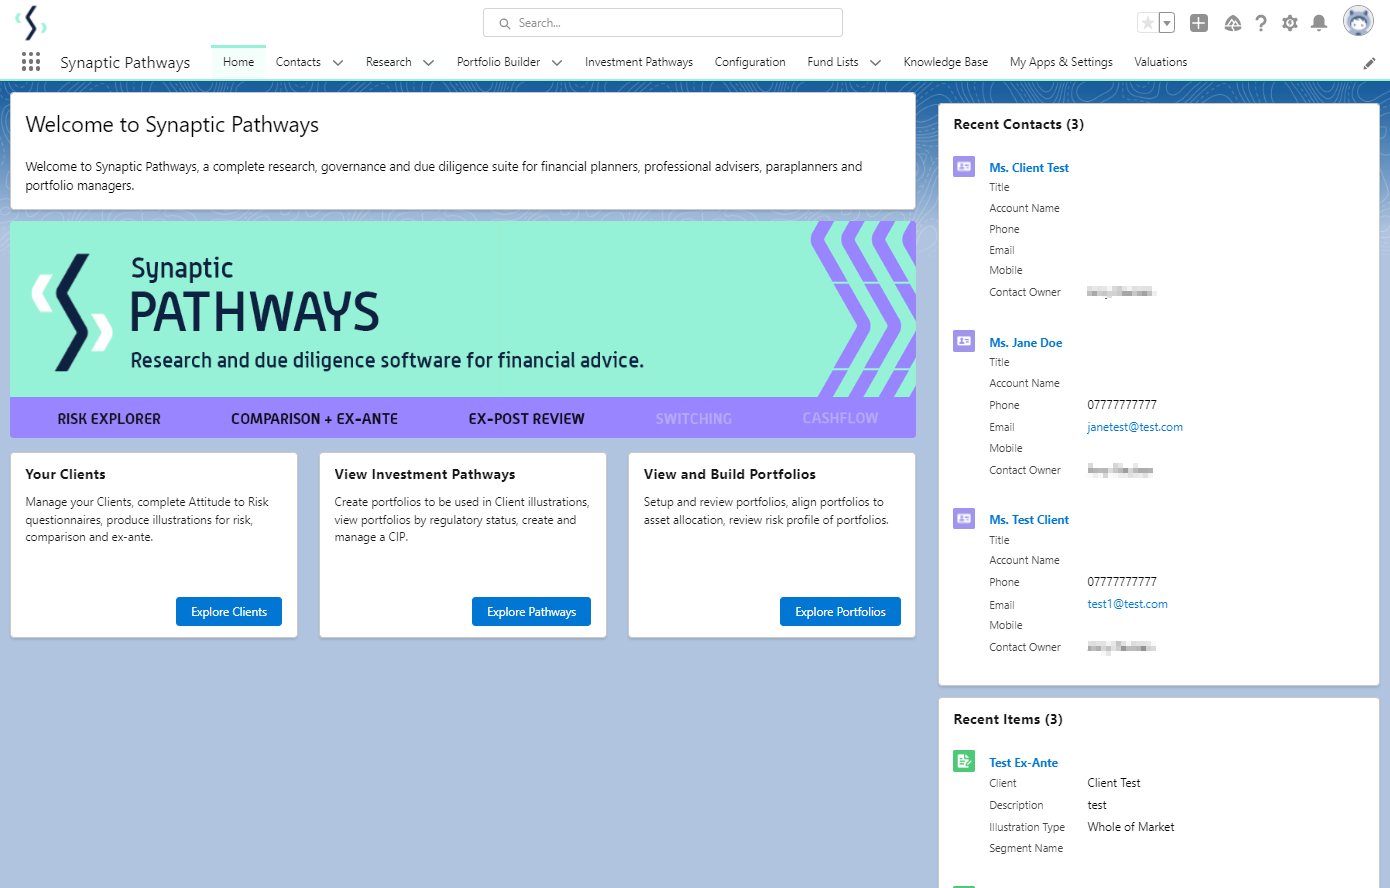
Task: Click the 'Whole of Market' illustration type value
Action: 1131,827
